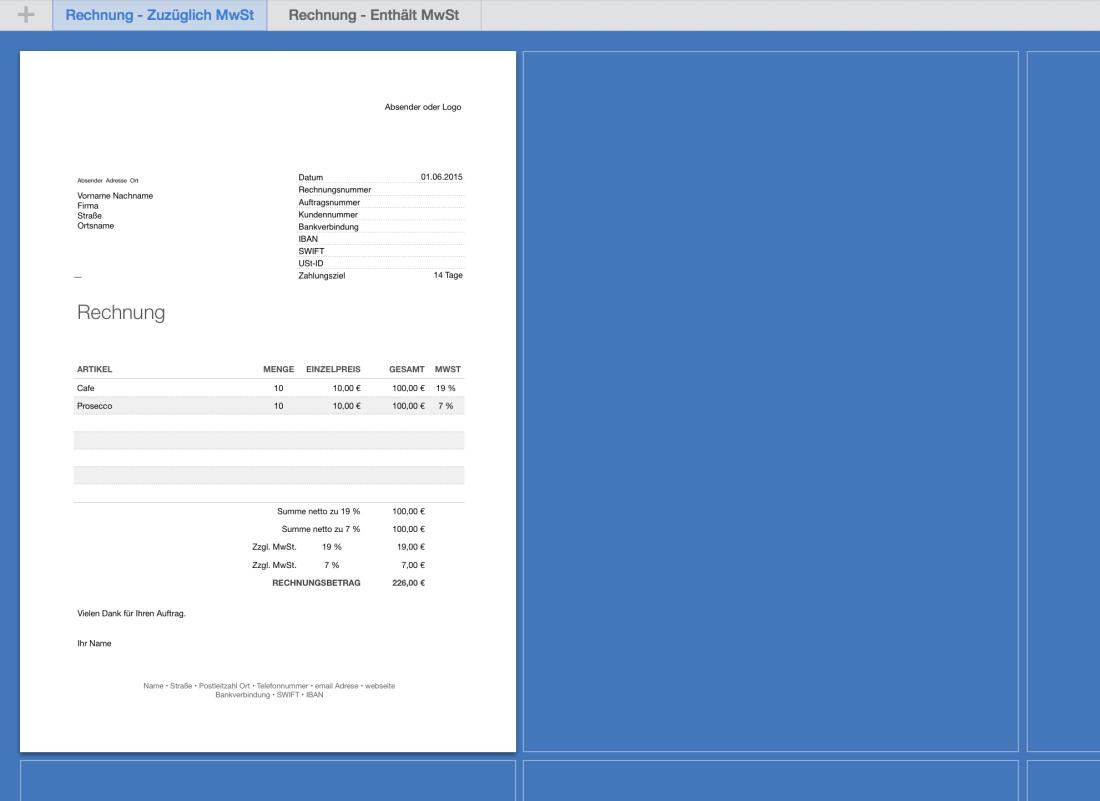Select the Rechnung - Zuzüglich MwSt tab
This screenshot has height=801, width=1100.
click(x=160, y=15)
